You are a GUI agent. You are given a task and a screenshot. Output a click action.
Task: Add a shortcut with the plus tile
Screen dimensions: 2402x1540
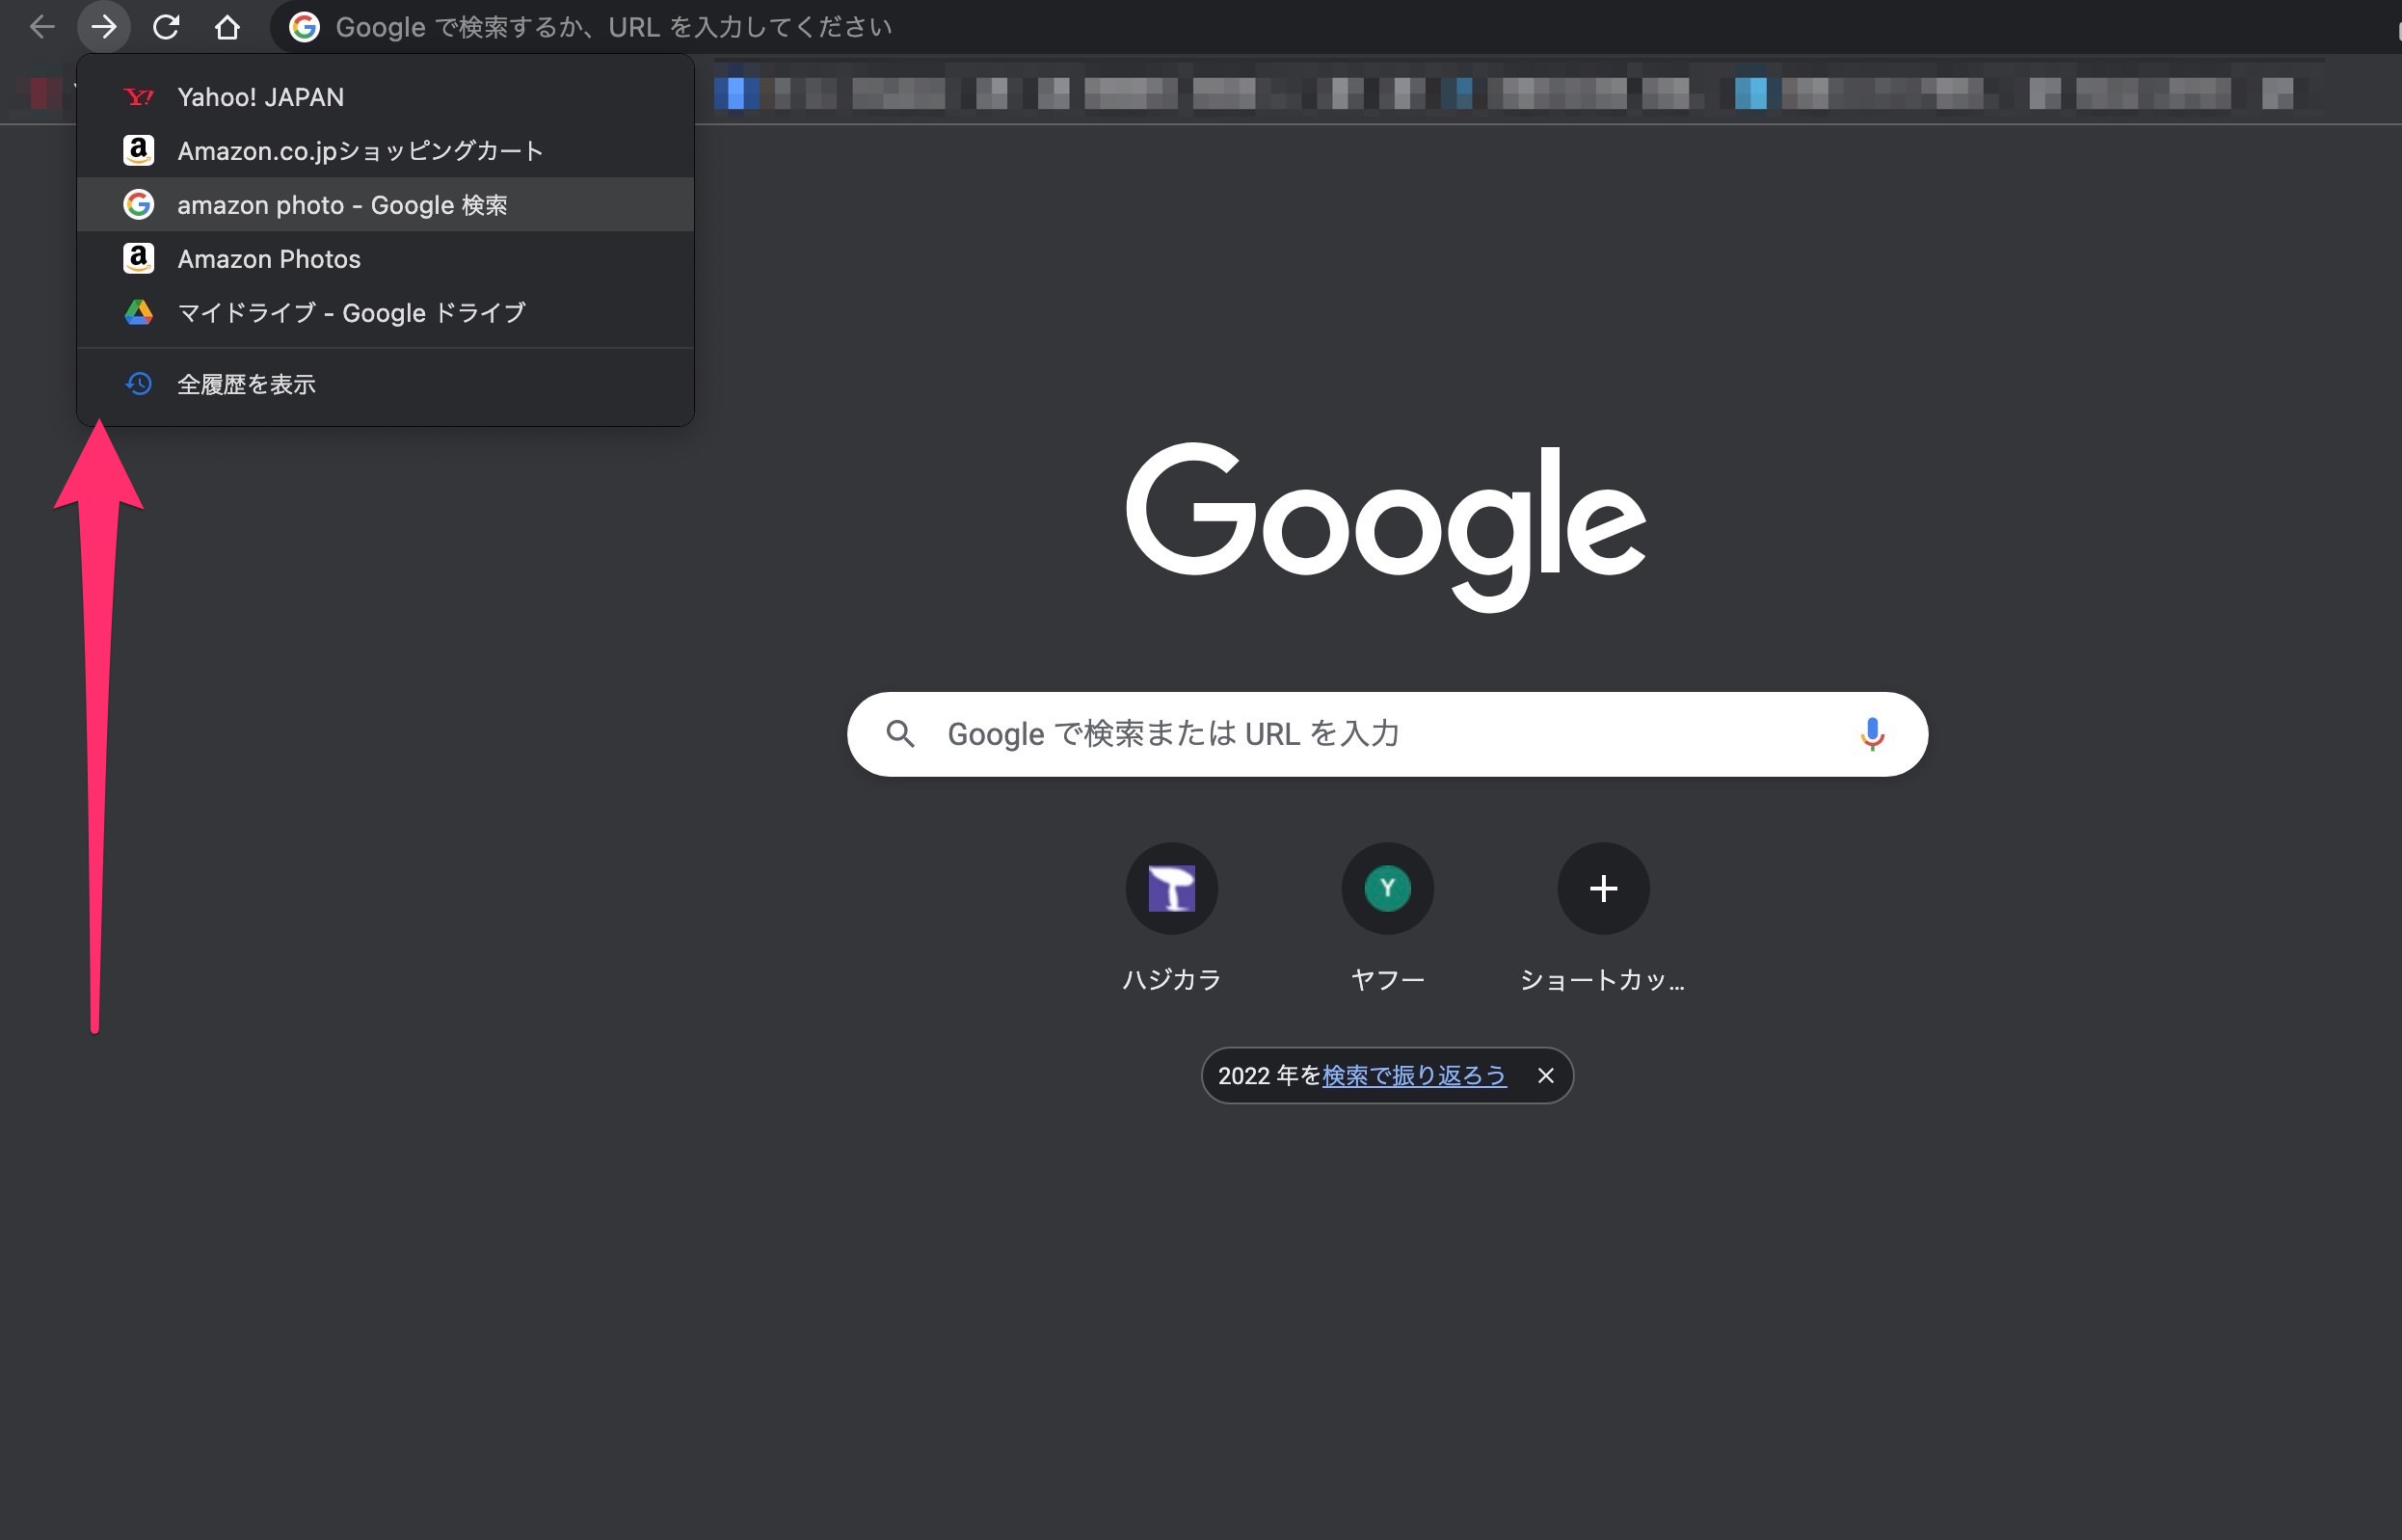pos(1603,918)
